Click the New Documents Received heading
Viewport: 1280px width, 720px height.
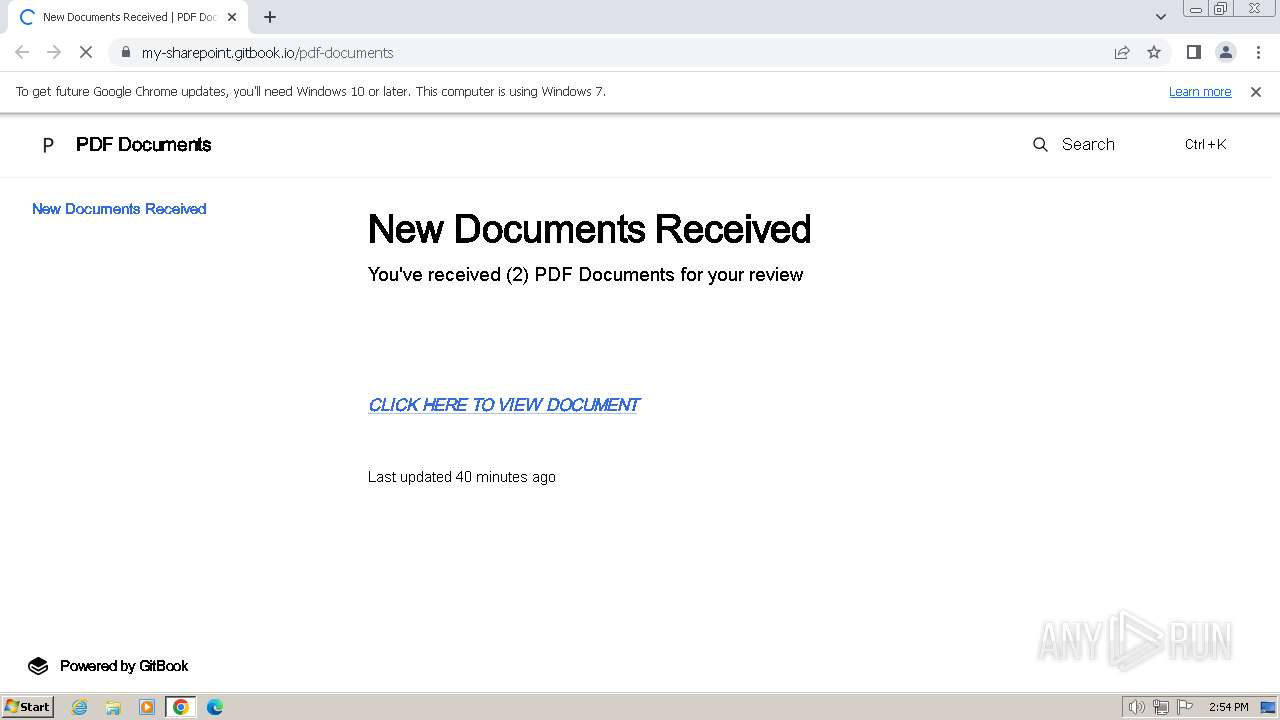(589, 229)
